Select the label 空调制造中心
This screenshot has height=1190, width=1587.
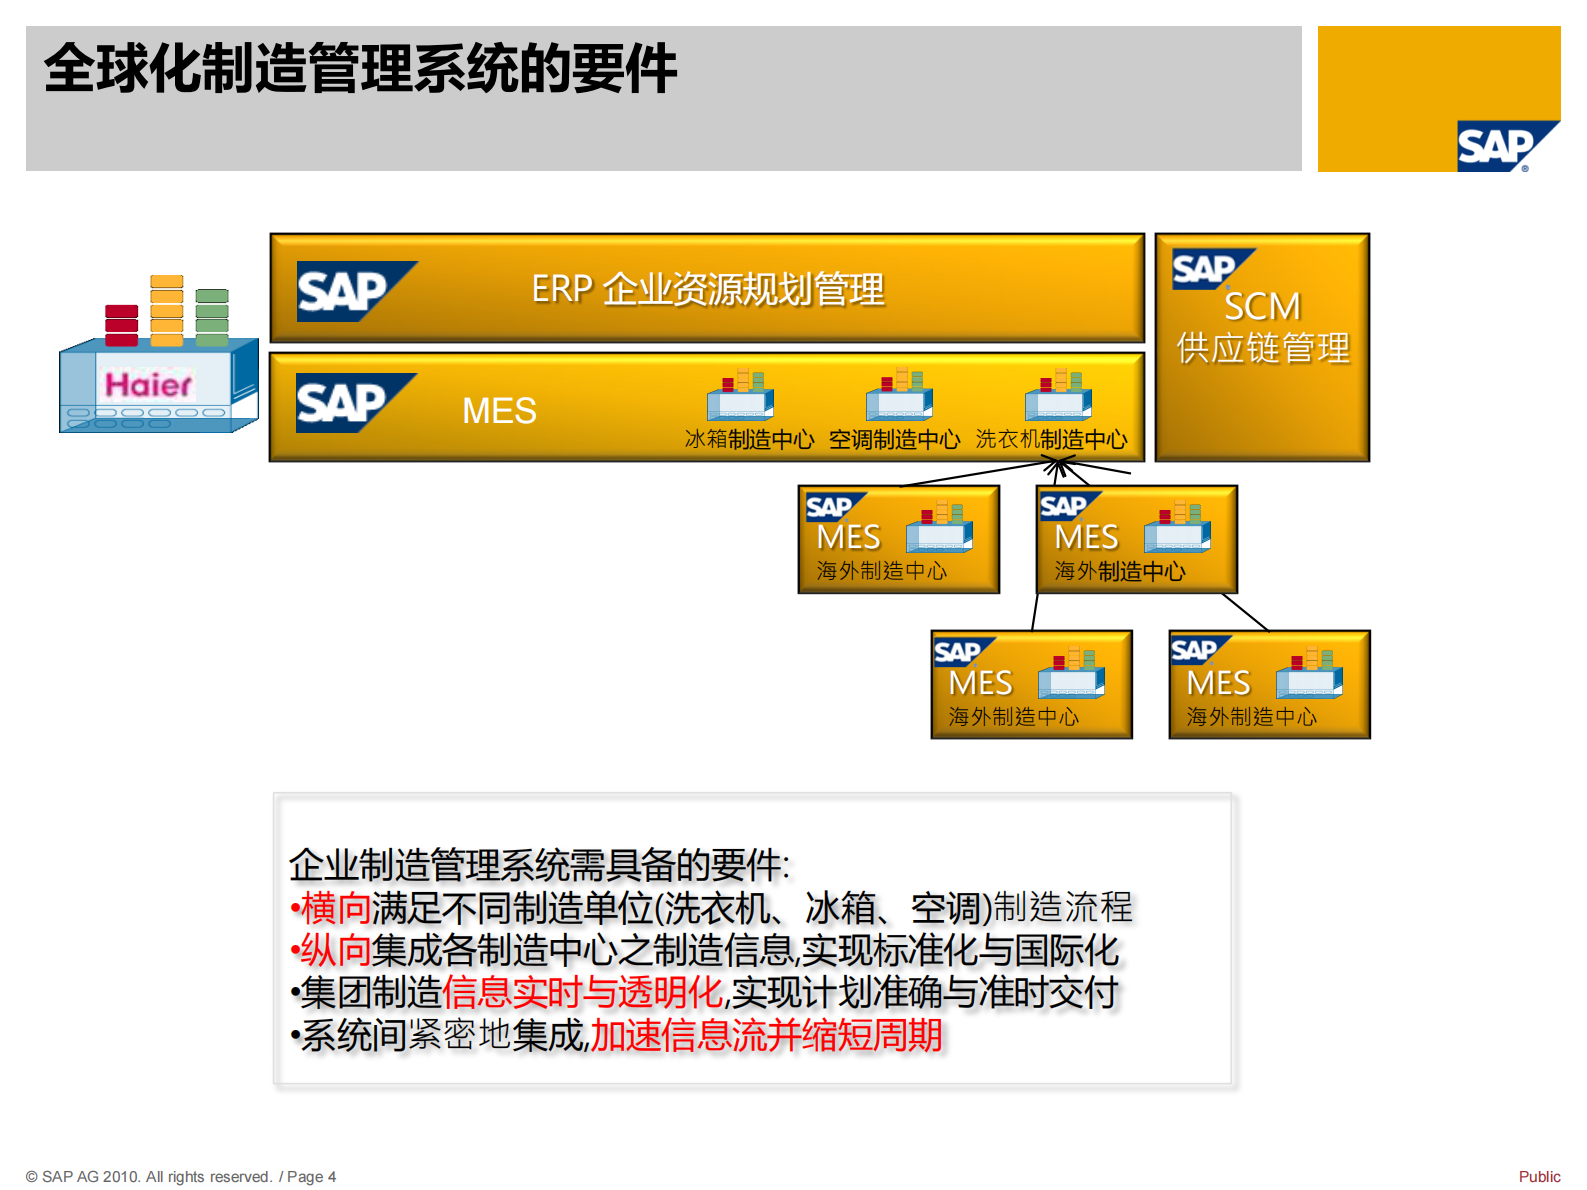894,440
